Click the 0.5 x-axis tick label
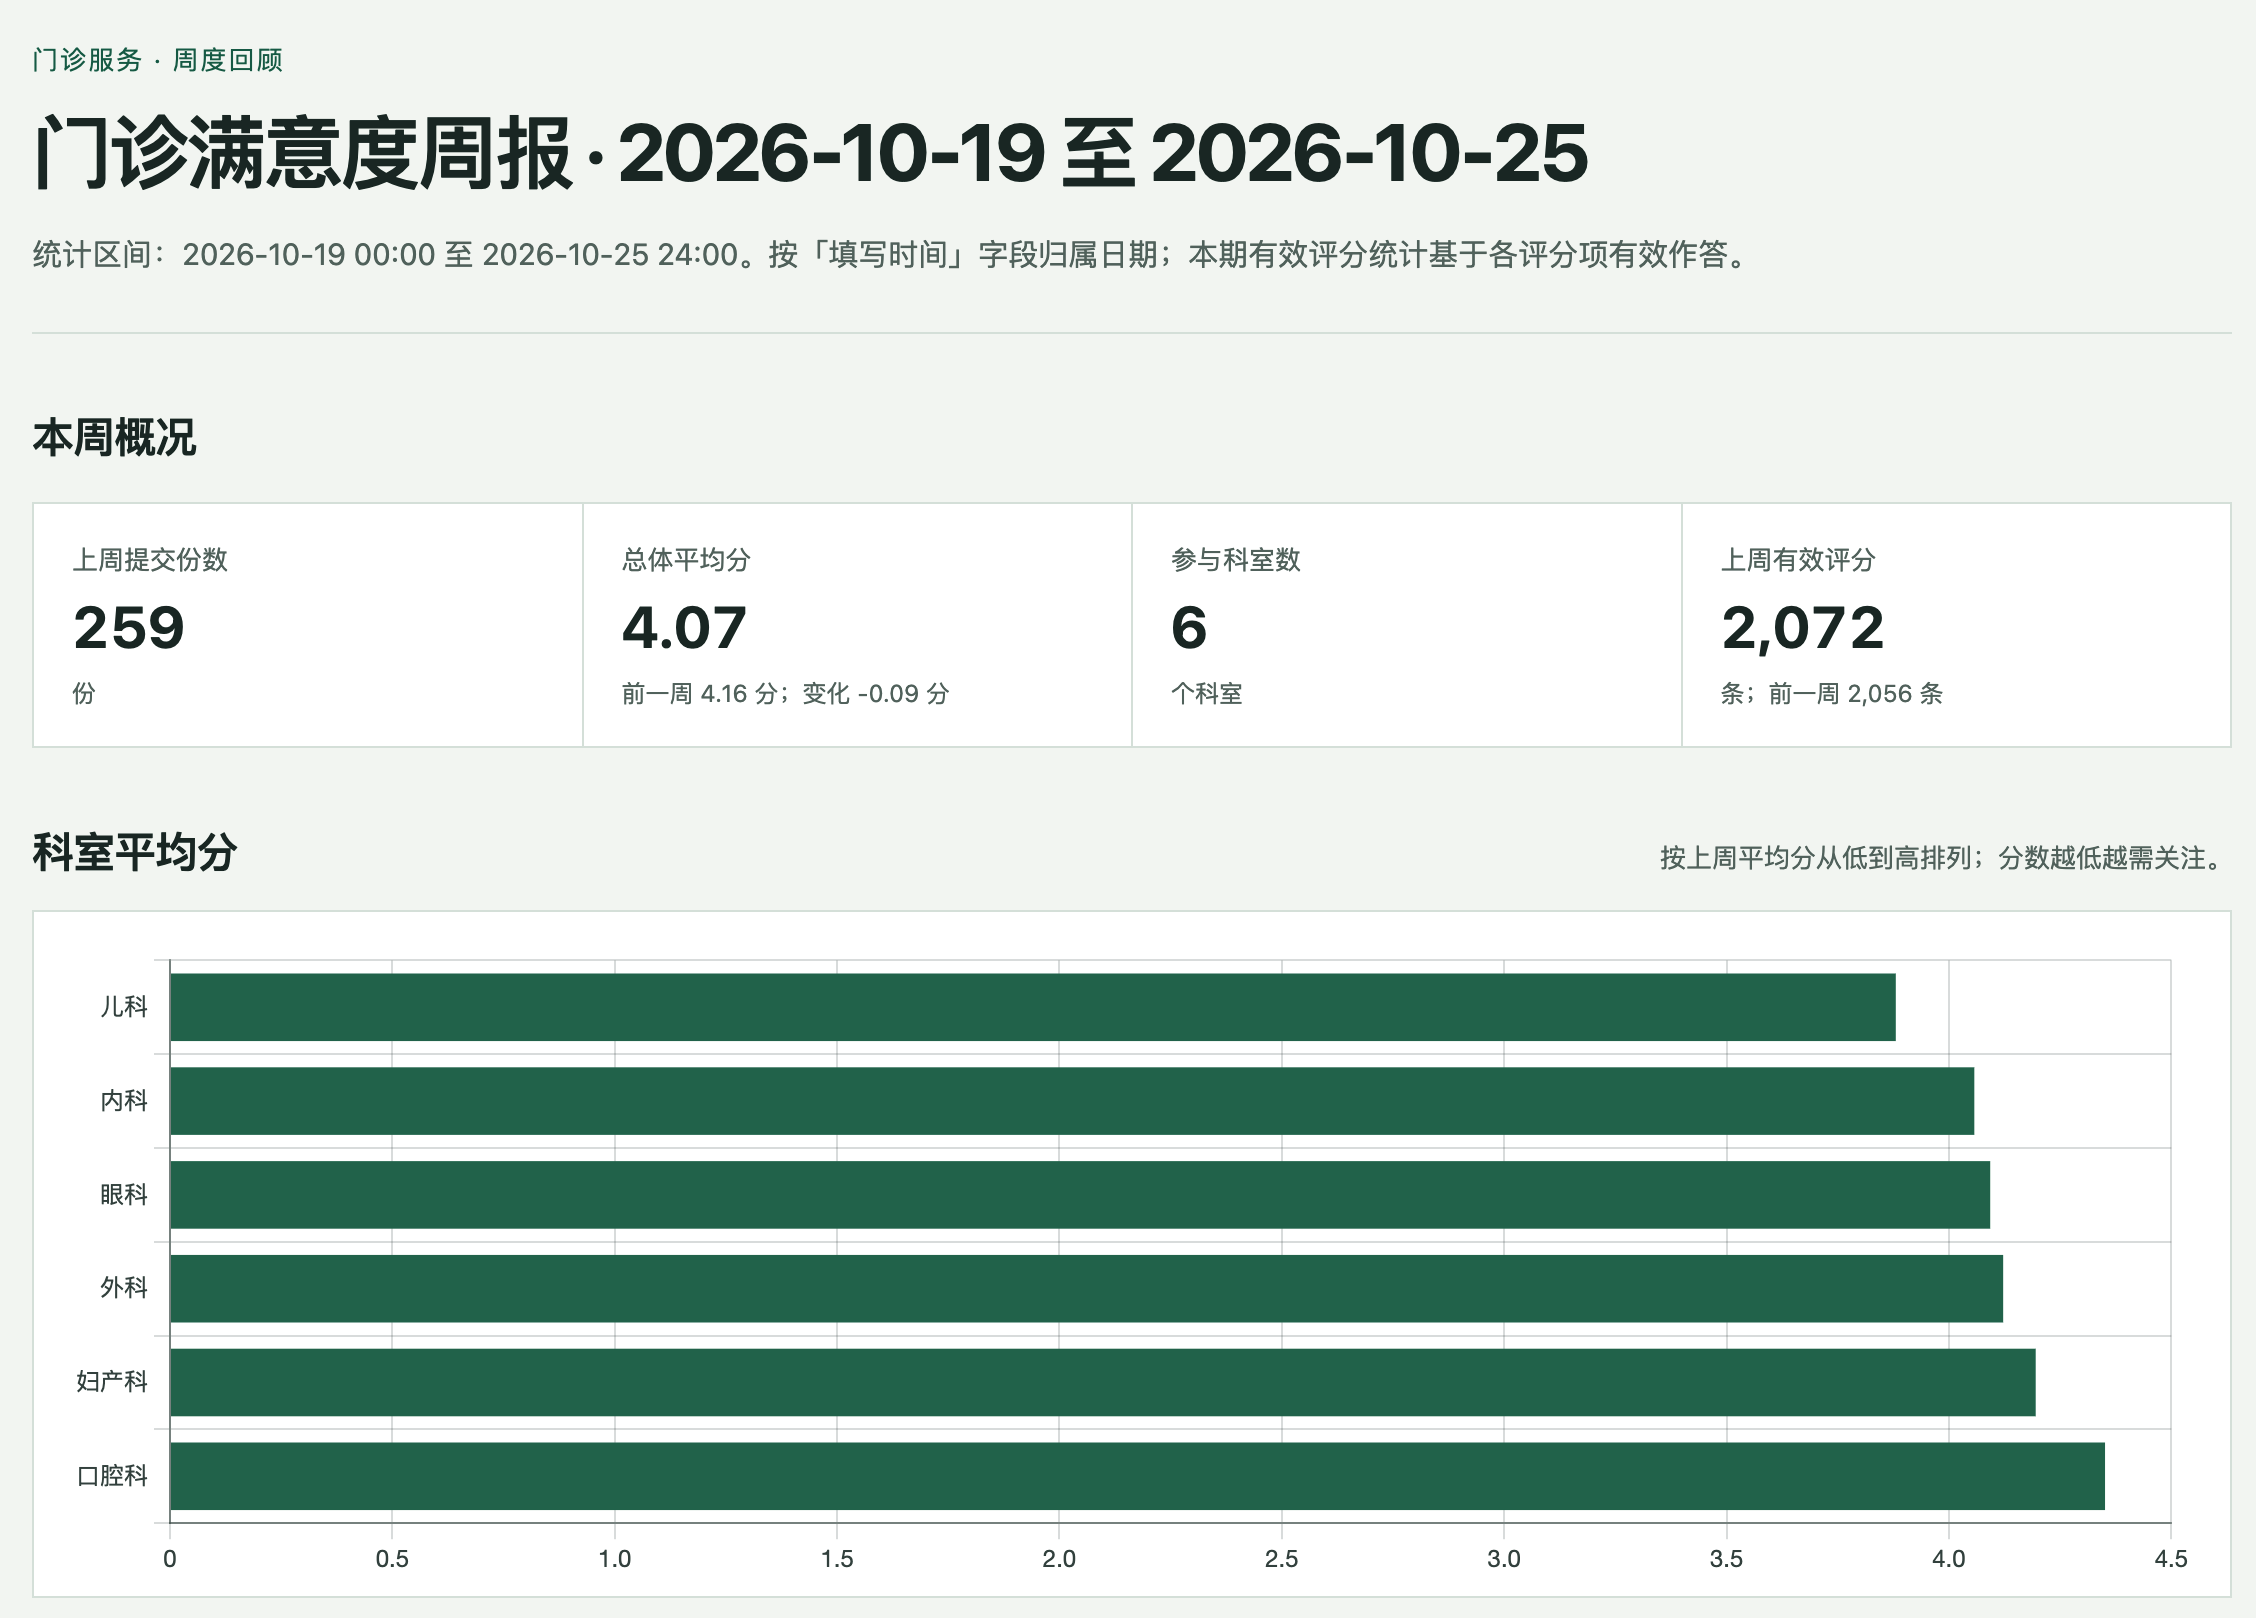2256x1618 pixels. [392, 1558]
